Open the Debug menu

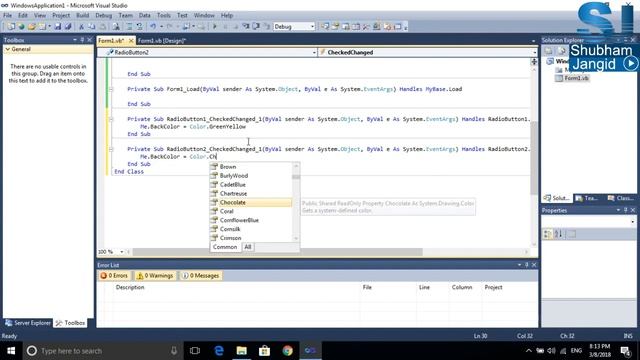(104, 16)
